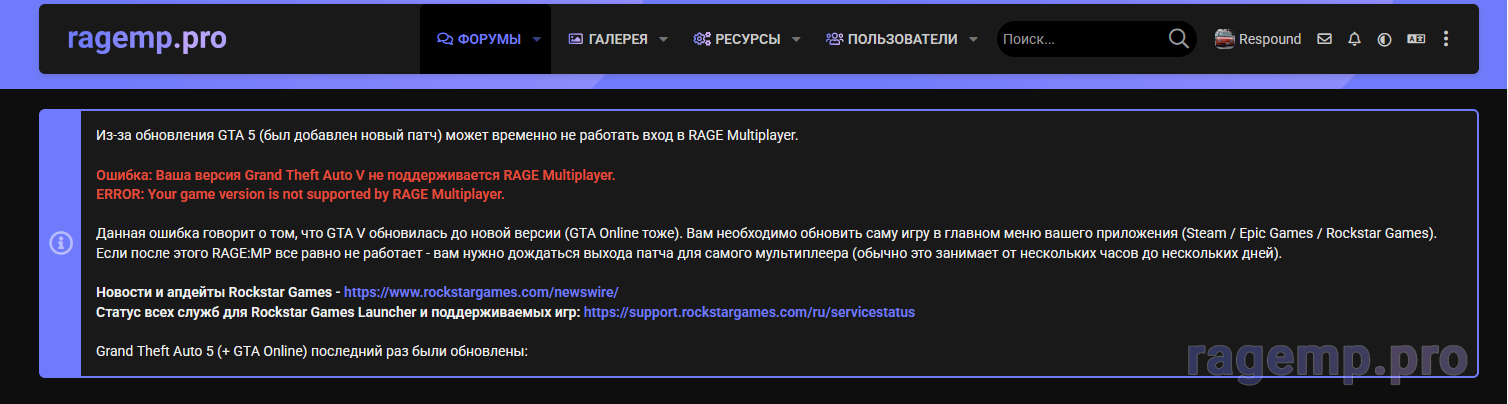The height and width of the screenshot is (404, 1508).
Task: Click the red 'Ошибка: Ваша версия' line
Action: (355, 175)
